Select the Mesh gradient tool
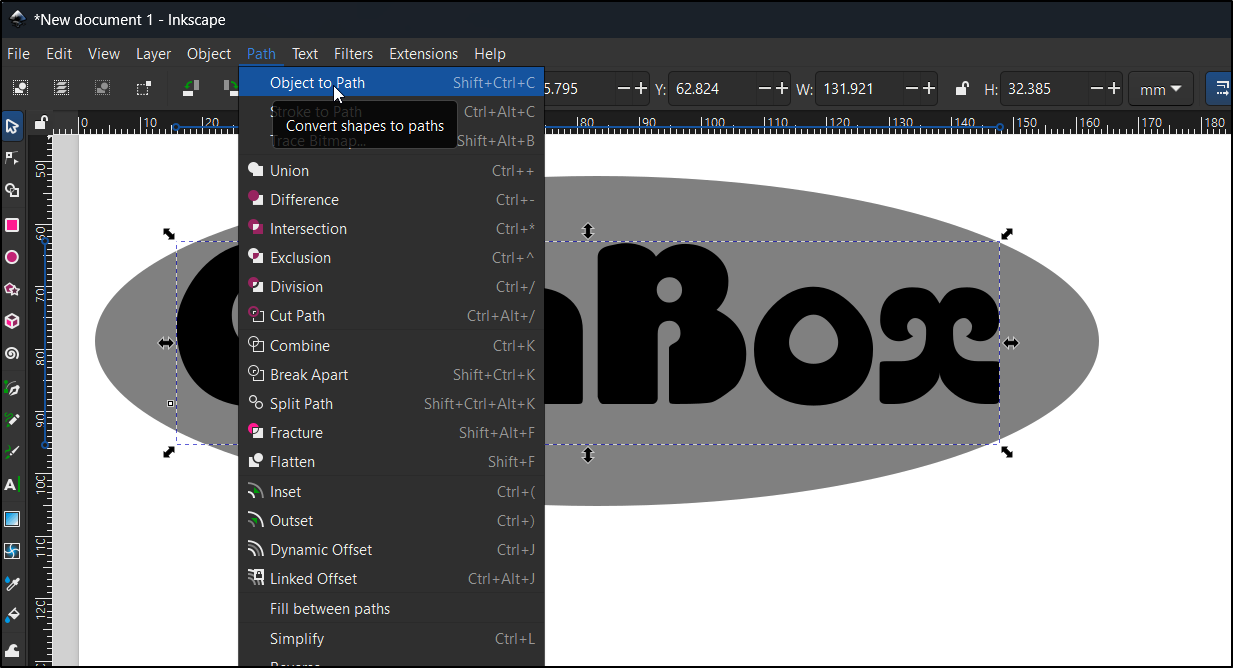 pos(12,551)
